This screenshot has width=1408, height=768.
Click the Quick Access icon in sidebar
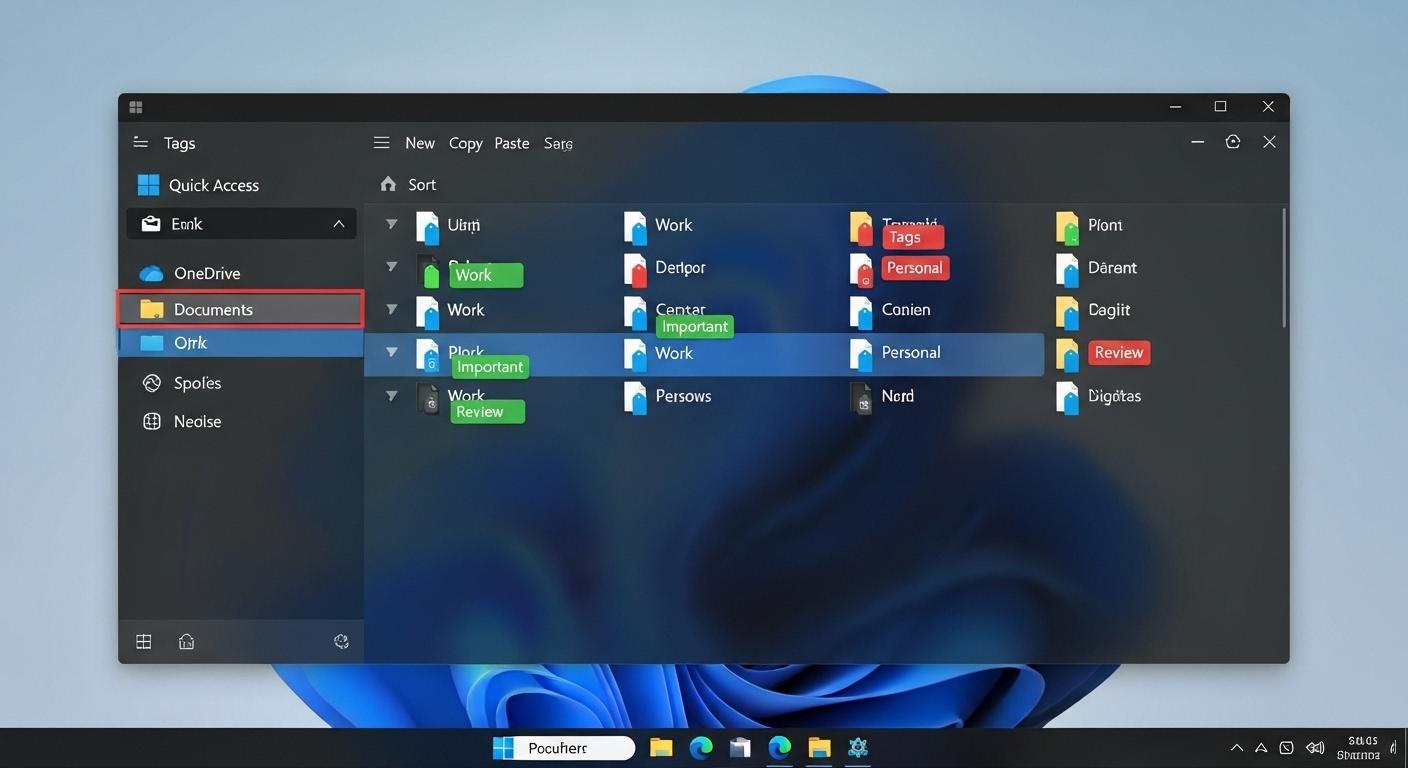pyautogui.click(x=148, y=184)
